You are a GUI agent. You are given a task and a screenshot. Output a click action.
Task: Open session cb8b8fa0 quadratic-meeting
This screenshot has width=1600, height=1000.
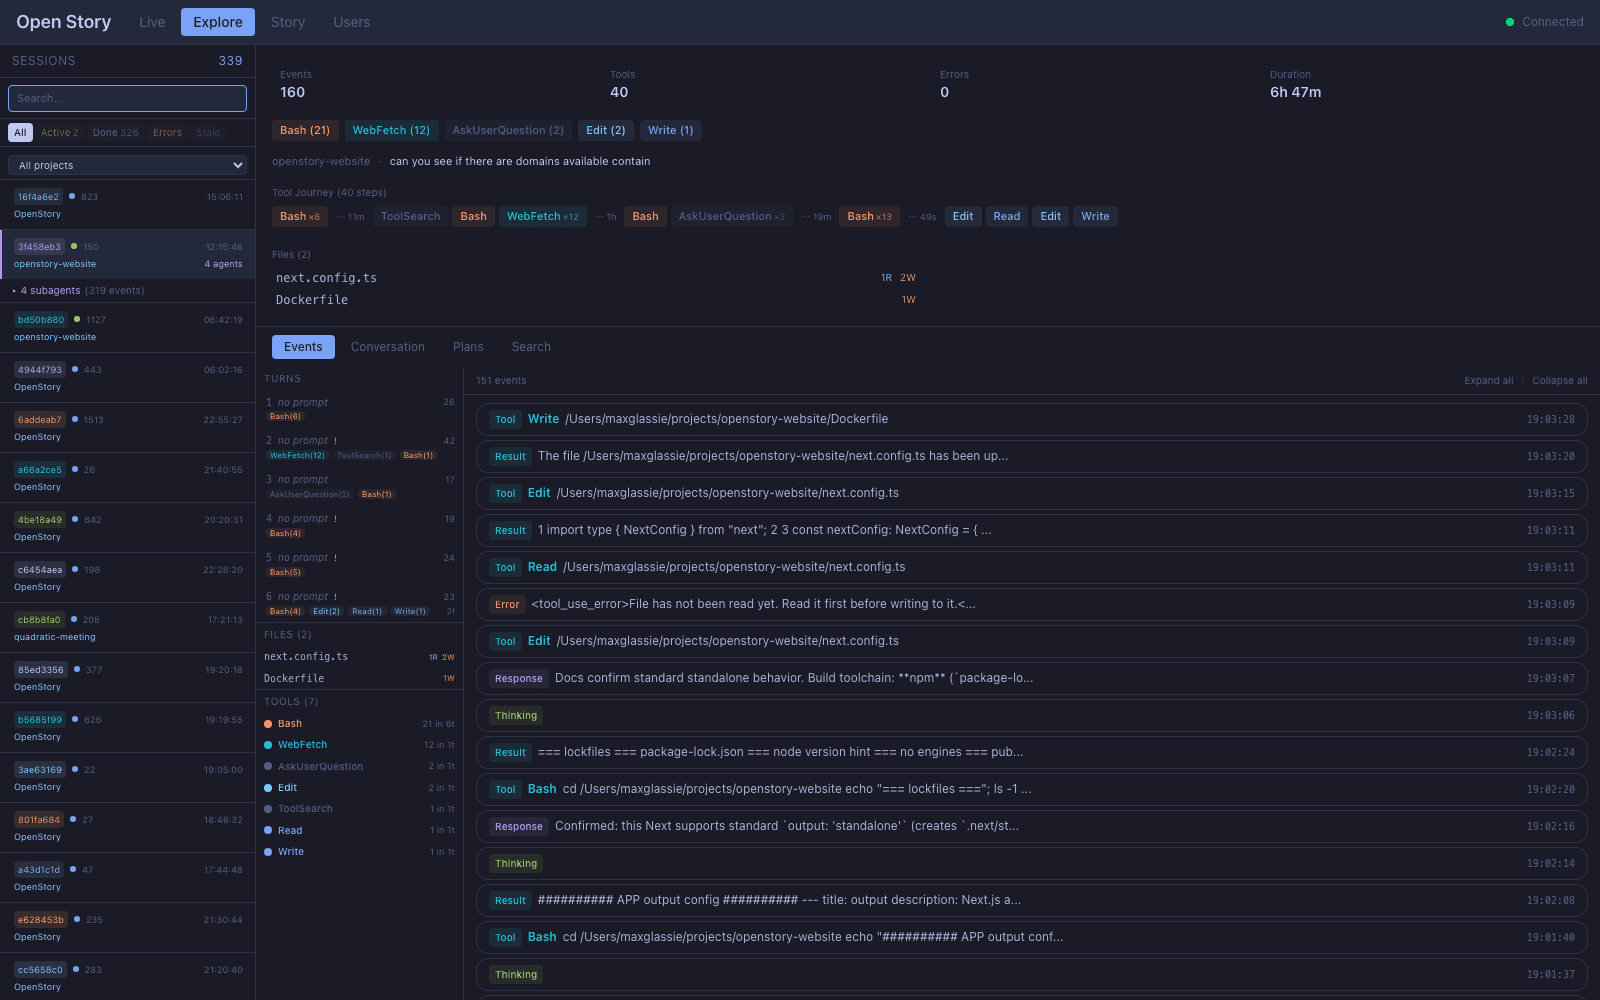pos(127,628)
